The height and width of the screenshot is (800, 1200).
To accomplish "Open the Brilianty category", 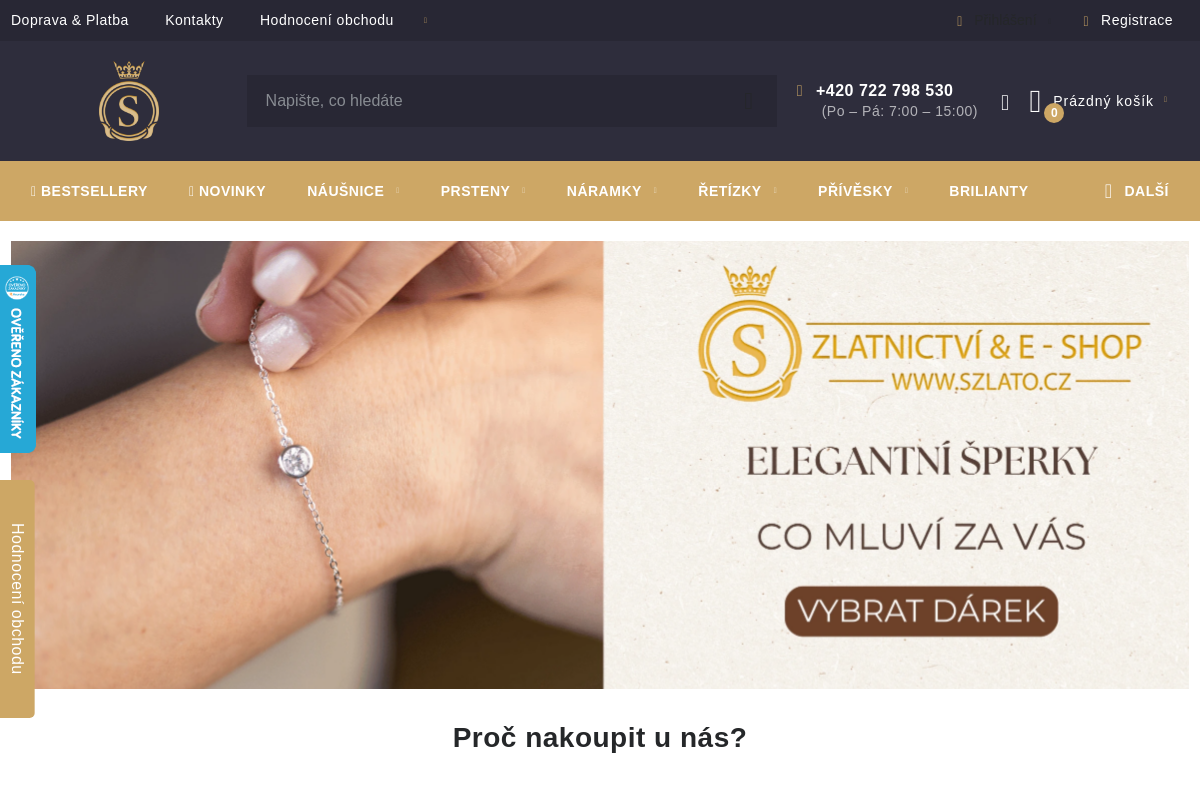I will click(988, 191).
